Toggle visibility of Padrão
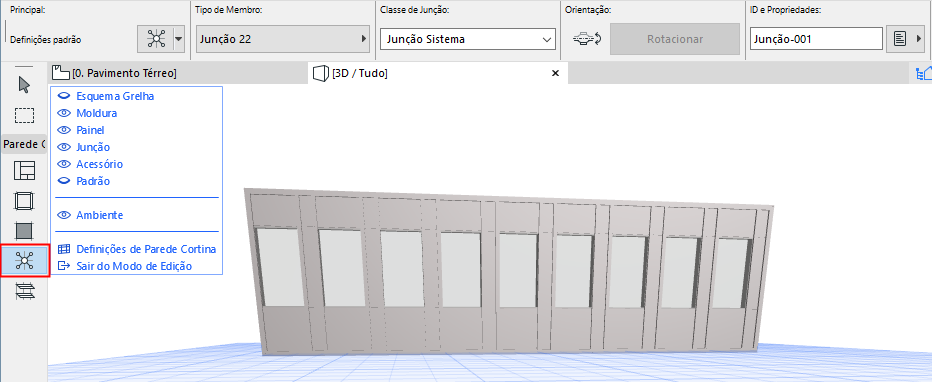The image size is (932, 382). (64, 181)
